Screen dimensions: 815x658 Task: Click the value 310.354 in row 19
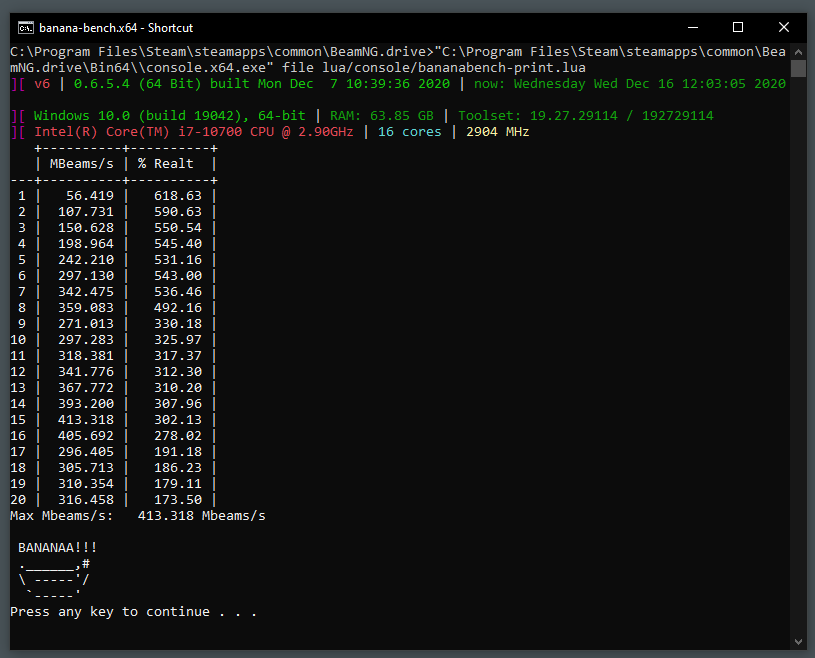(86, 484)
